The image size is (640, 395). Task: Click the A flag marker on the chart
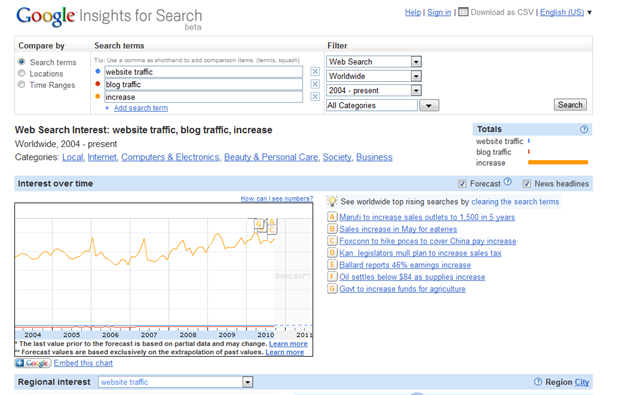(x=271, y=222)
